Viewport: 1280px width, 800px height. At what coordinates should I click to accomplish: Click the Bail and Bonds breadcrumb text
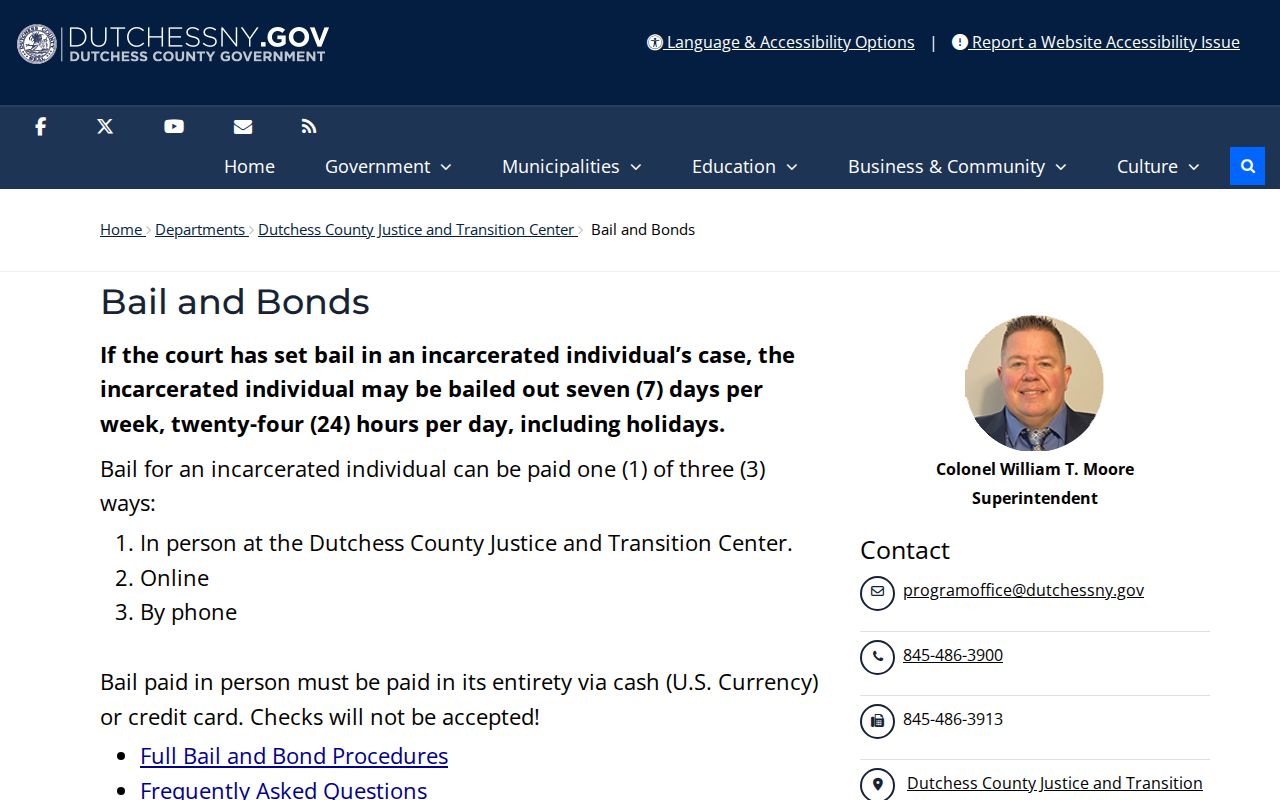pyautogui.click(x=643, y=229)
